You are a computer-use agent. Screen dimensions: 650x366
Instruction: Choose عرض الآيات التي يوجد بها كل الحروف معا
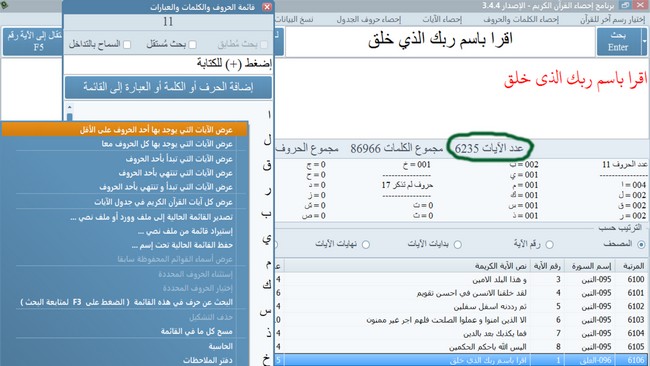pyautogui.click(x=124, y=144)
